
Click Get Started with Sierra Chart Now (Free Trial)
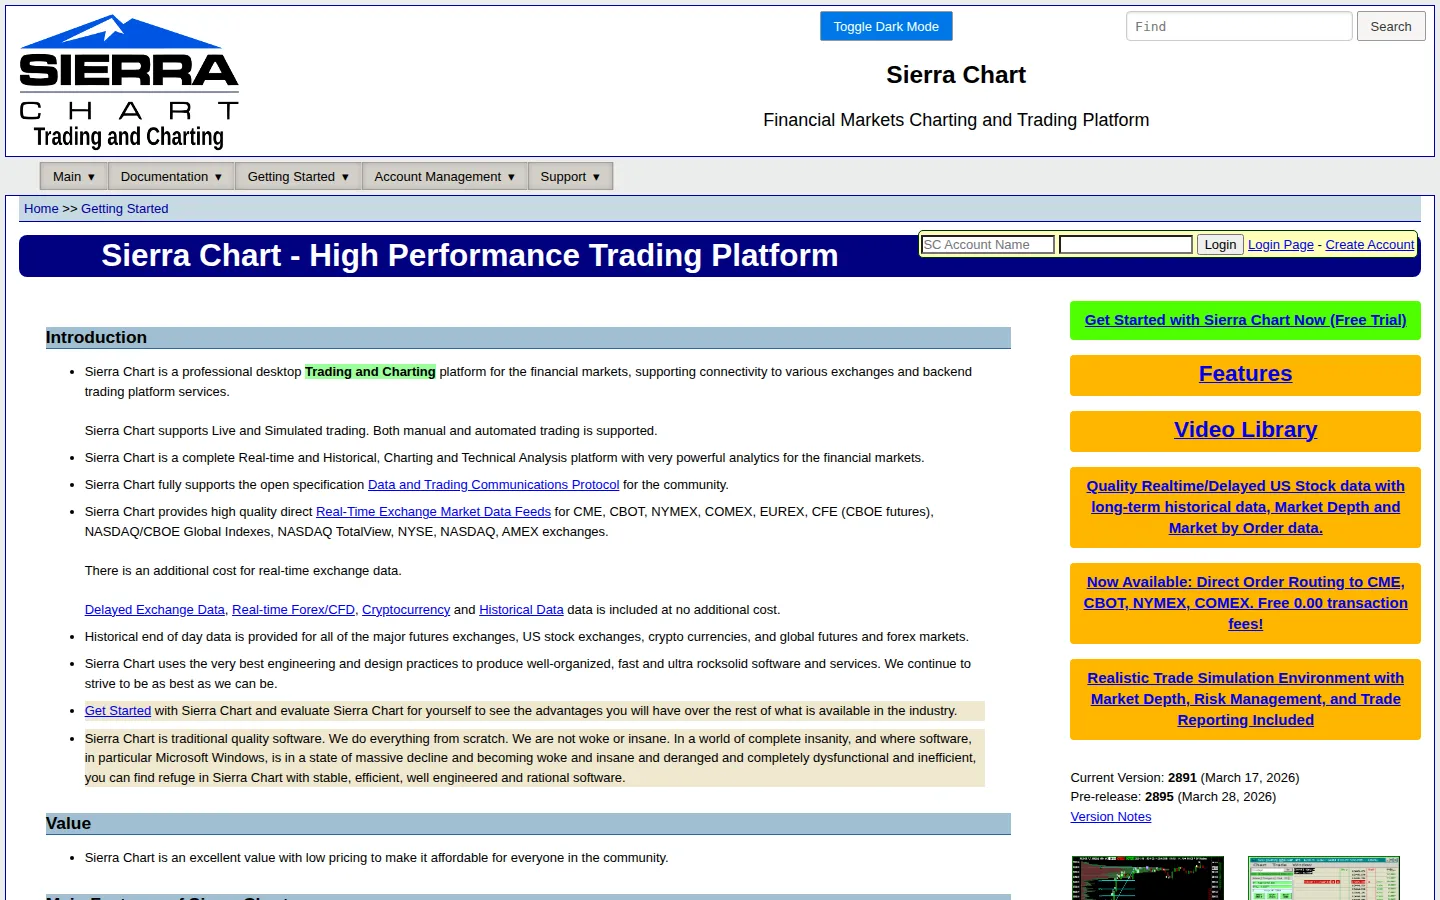tap(1245, 320)
